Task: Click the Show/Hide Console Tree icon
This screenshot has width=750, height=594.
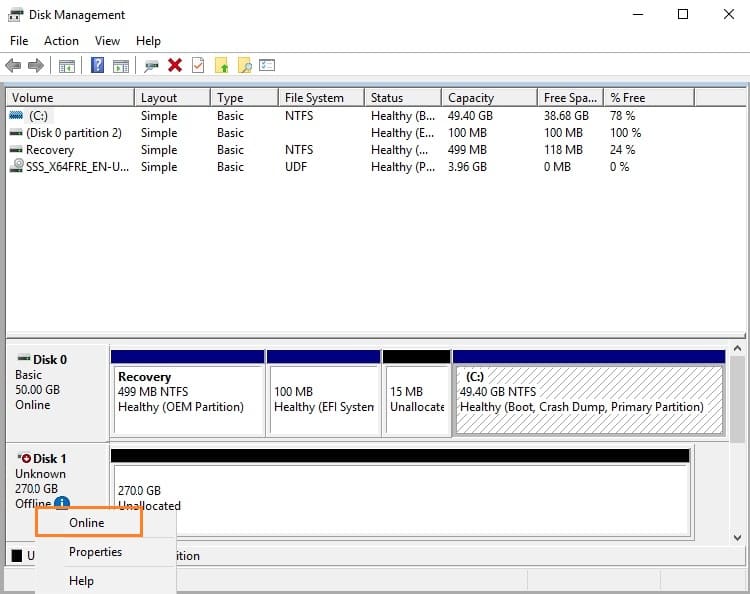Action: pyautogui.click(x=67, y=66)
